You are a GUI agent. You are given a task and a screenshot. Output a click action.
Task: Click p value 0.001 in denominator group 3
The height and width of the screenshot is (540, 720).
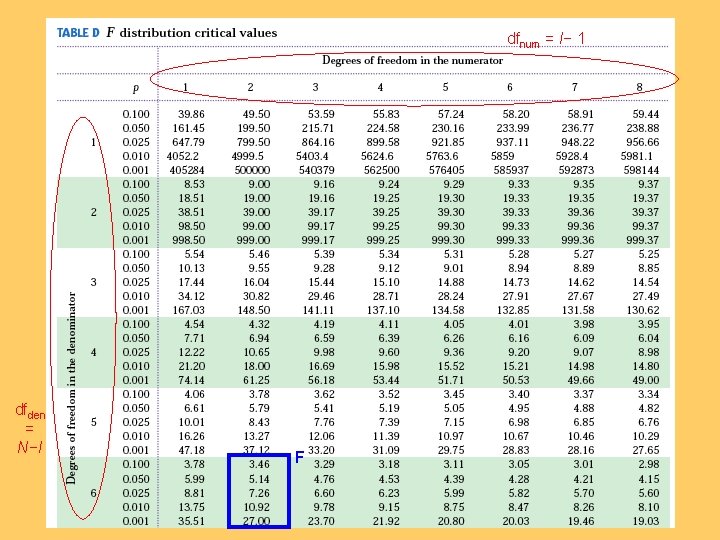point(136,310)
